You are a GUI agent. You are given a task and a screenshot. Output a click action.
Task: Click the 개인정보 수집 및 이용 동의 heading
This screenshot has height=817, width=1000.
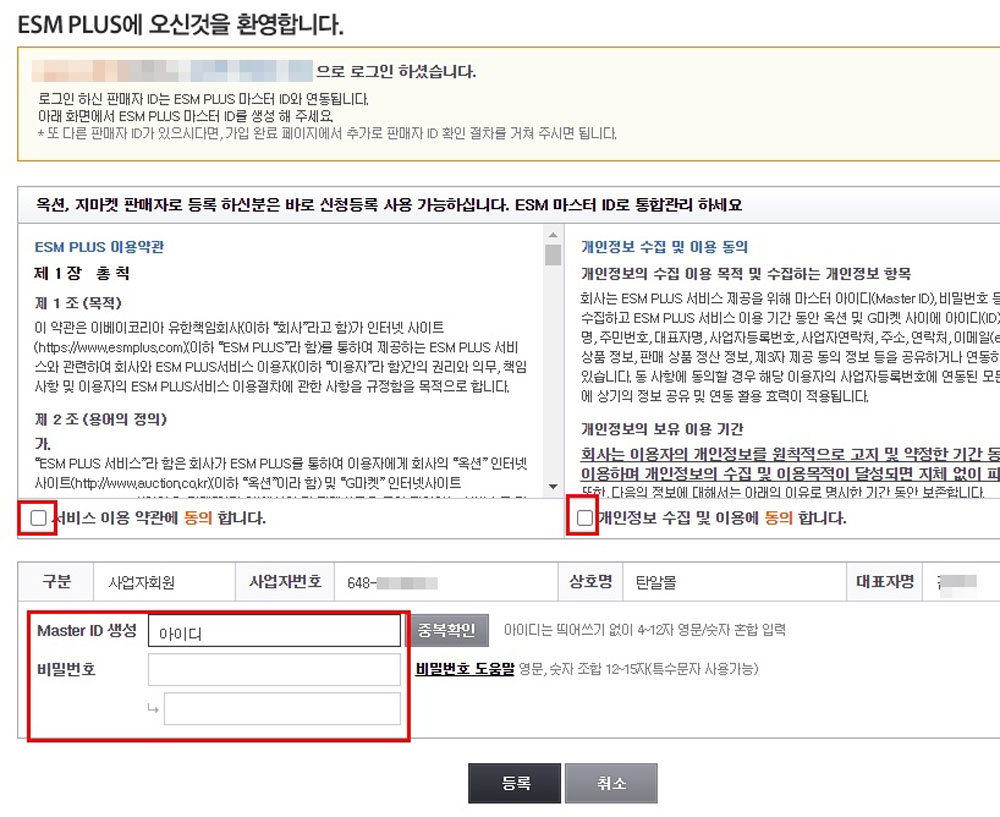[x=664, y=247]
